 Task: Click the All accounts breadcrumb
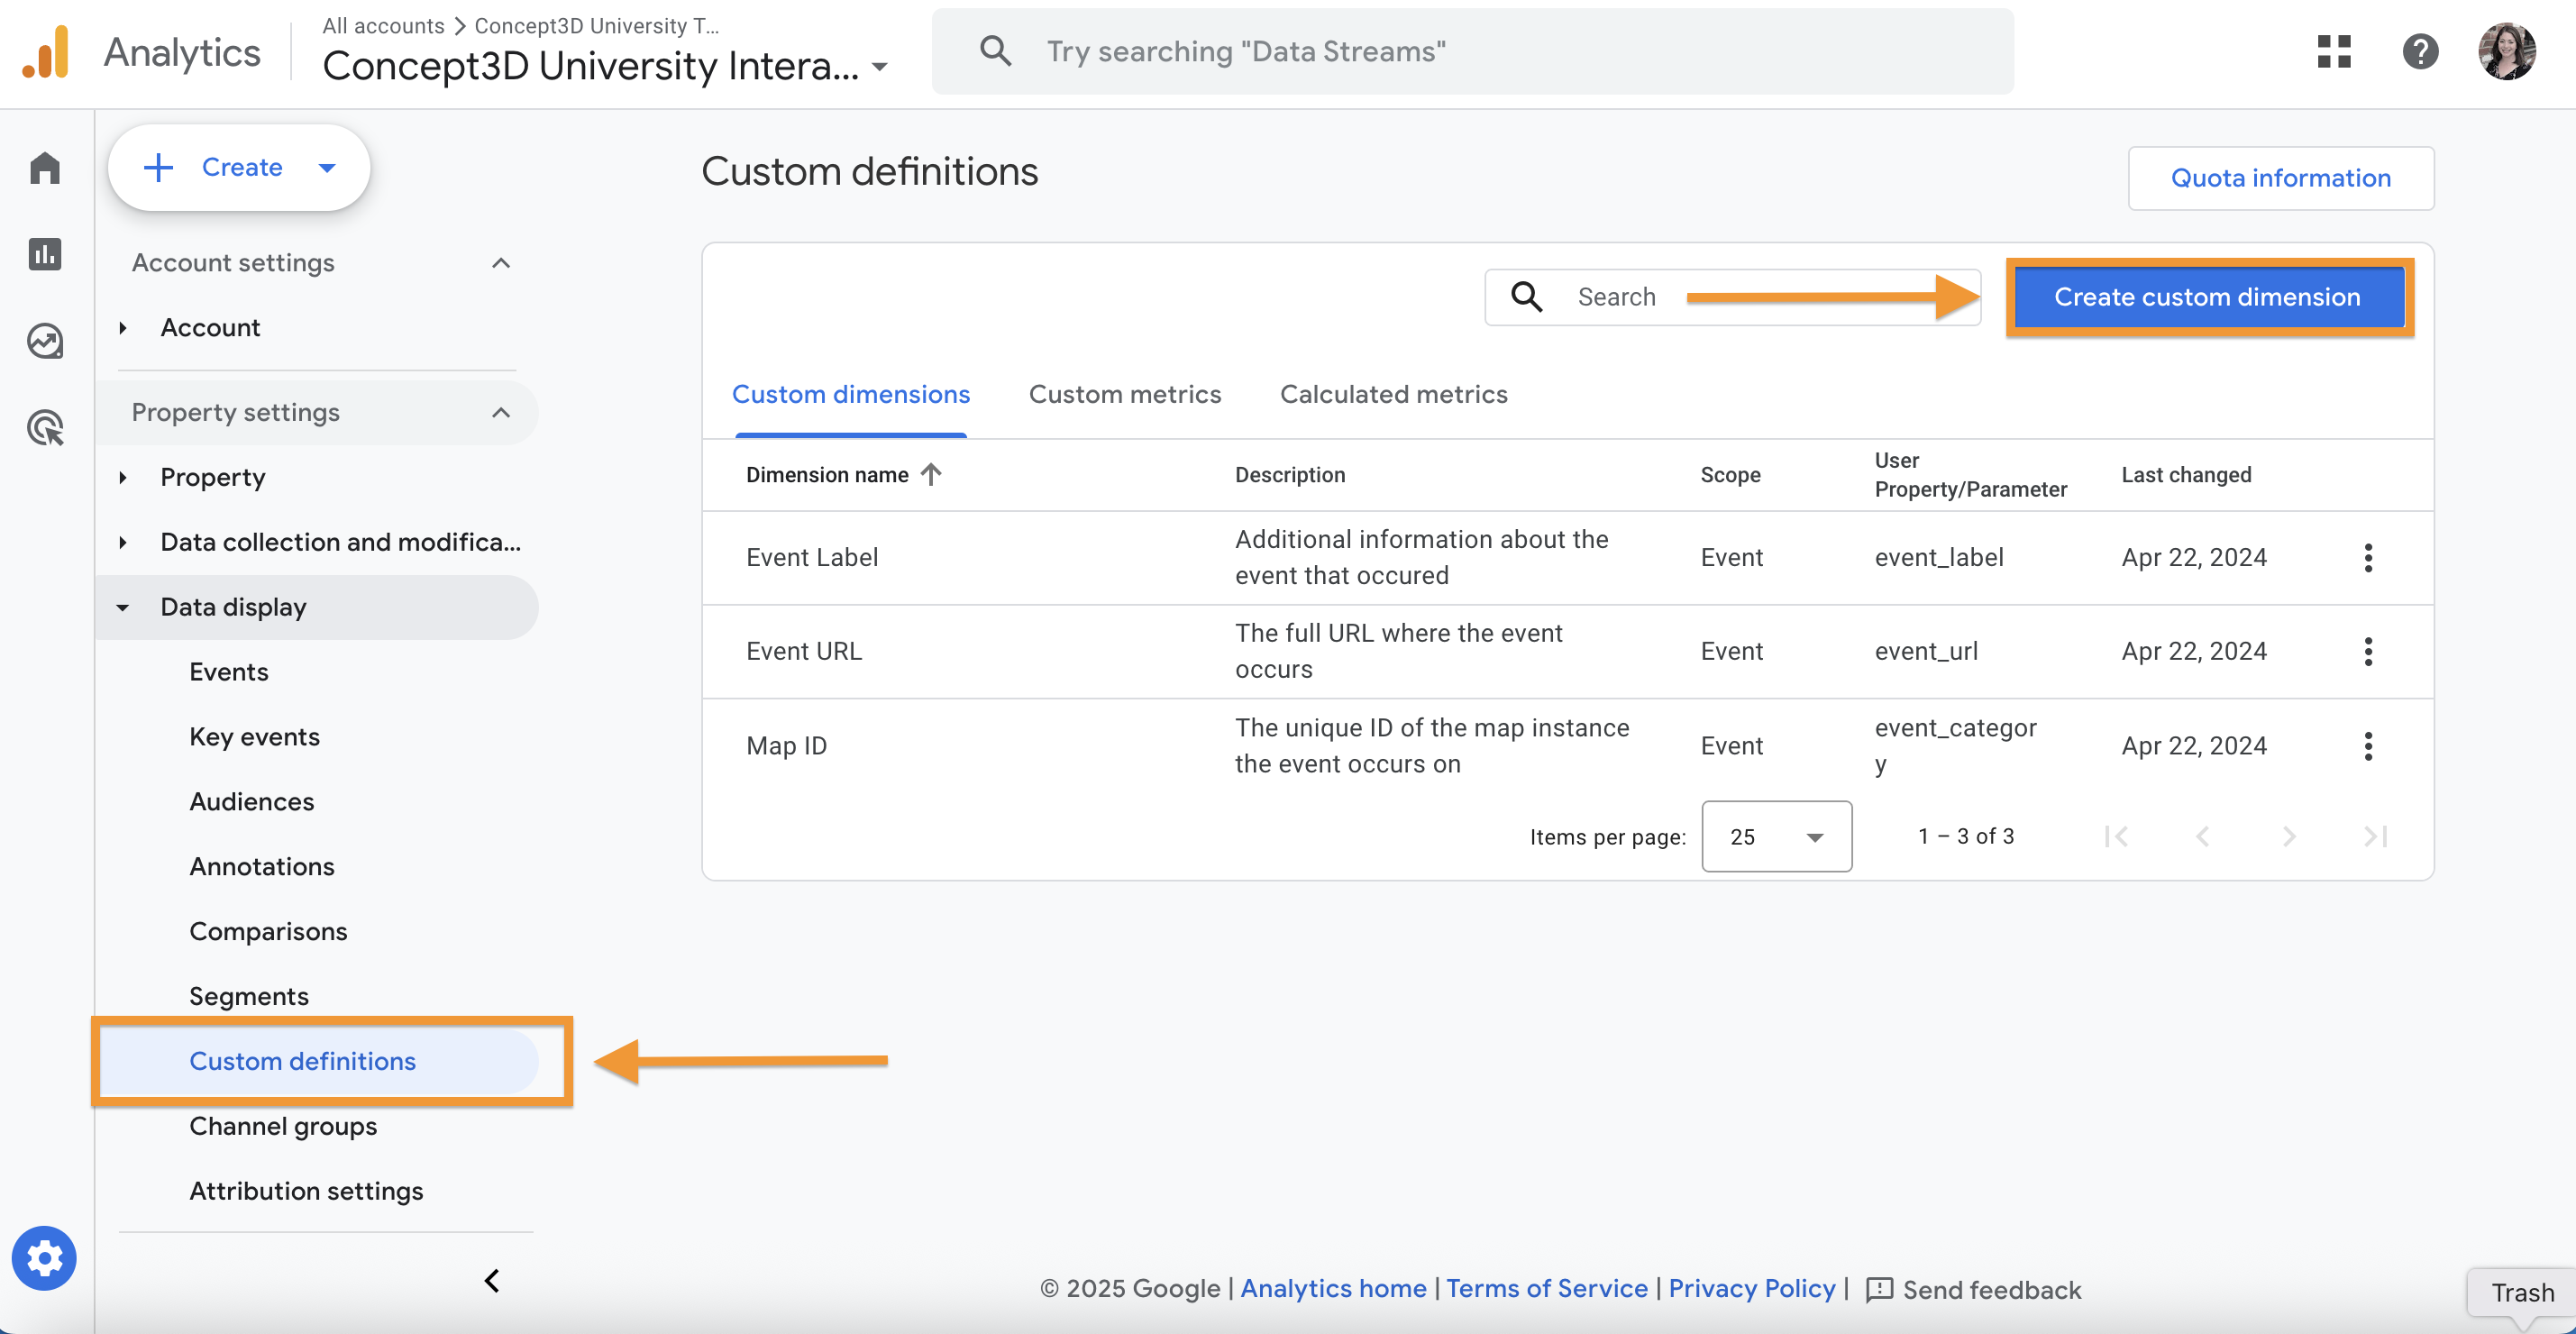pos(383,26)
